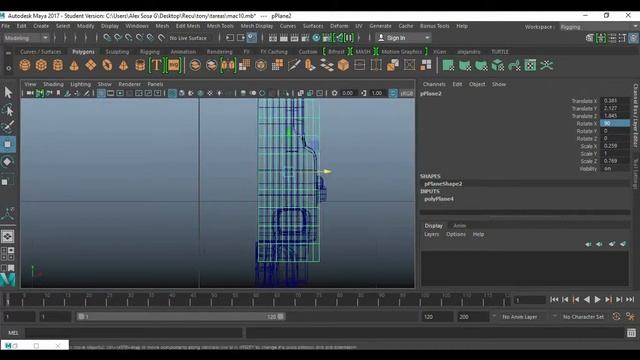Viewport: 640px width, 360px height.
Task: Open viewport Shading menu
Action: (53, 84)
